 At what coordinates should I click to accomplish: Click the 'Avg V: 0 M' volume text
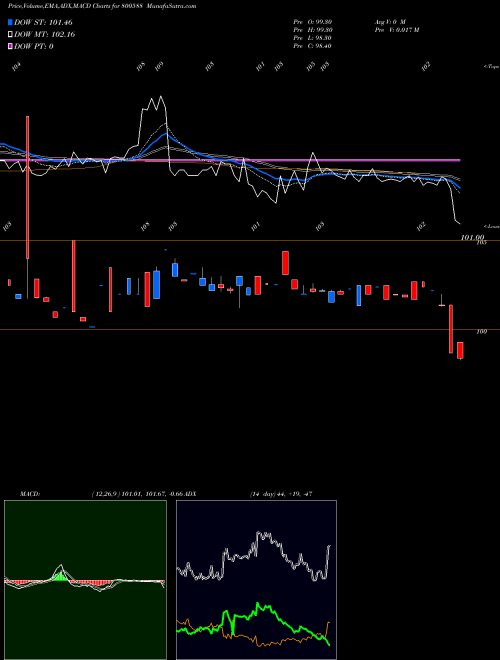point(390,22)
